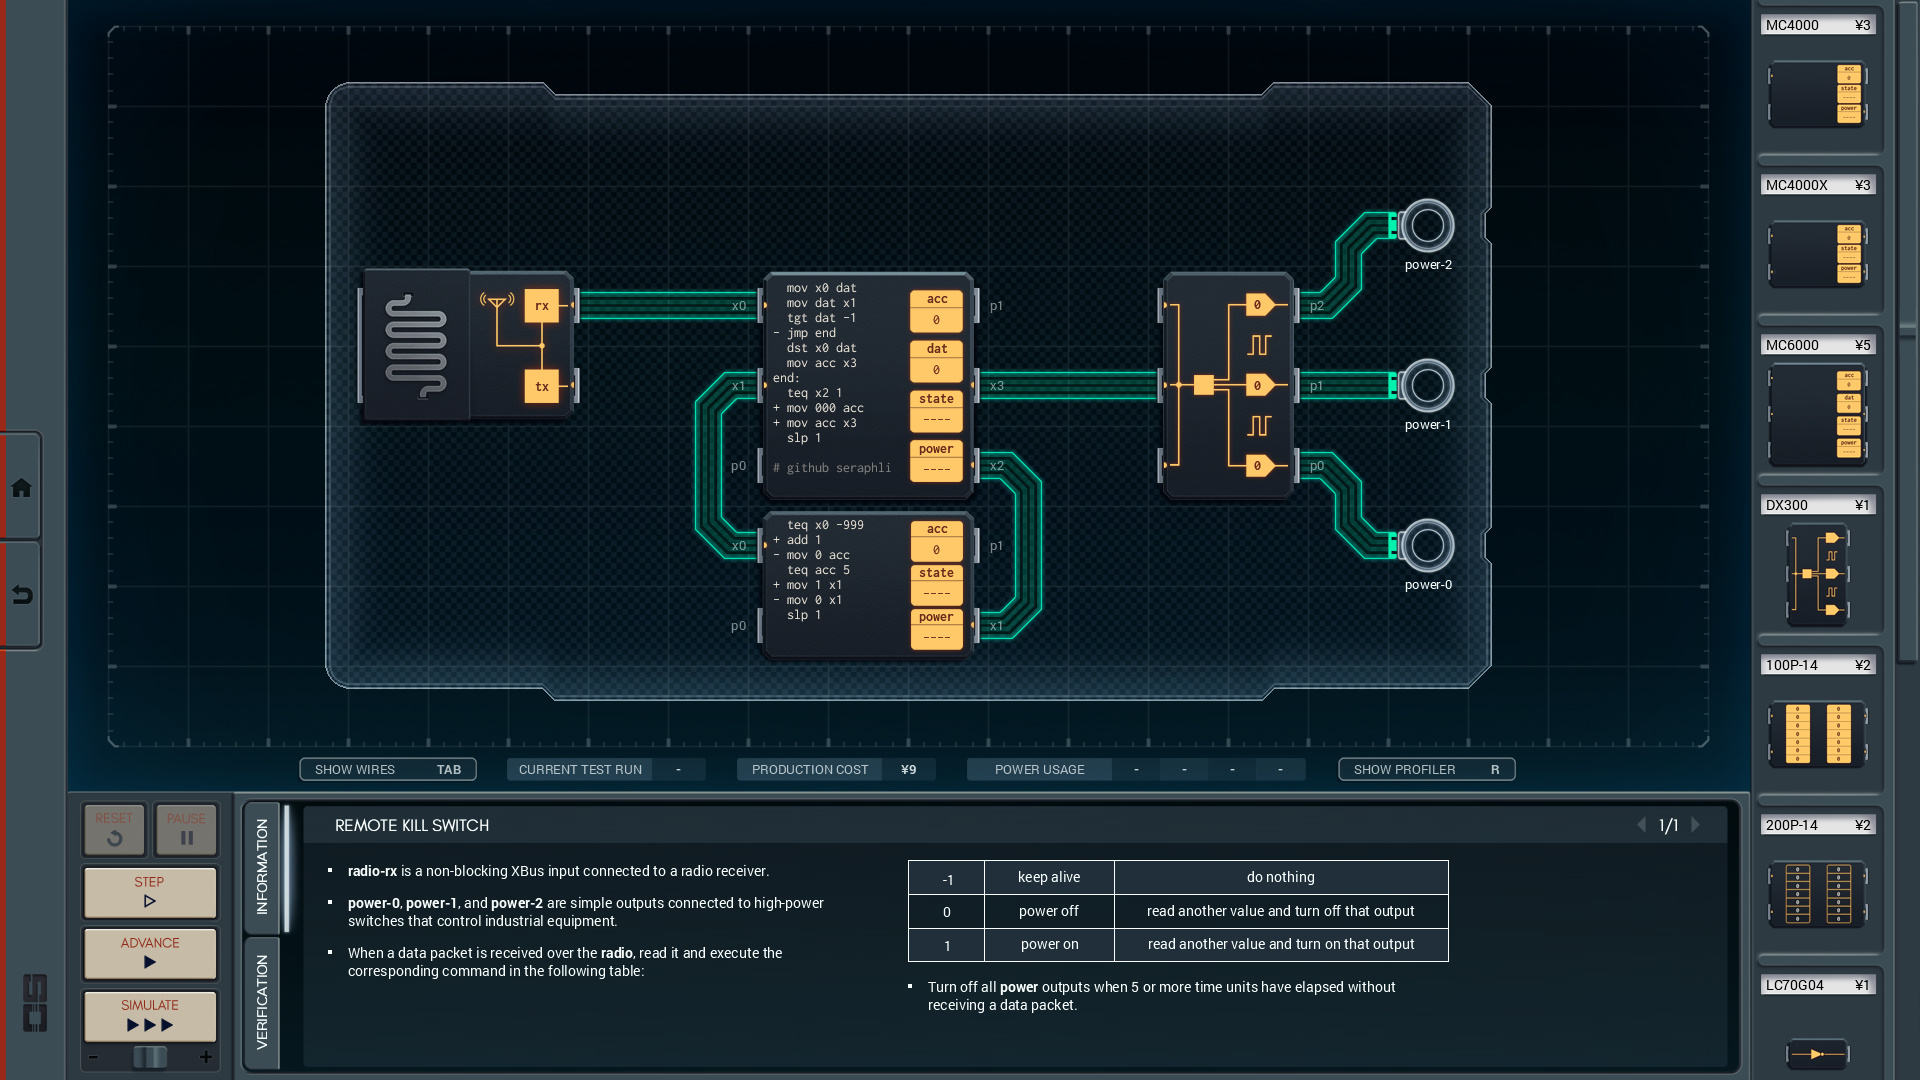Switch to the Information tab
This screenshot has height=1080, width=1920.
pyautogui.click(x=262, y=866)
